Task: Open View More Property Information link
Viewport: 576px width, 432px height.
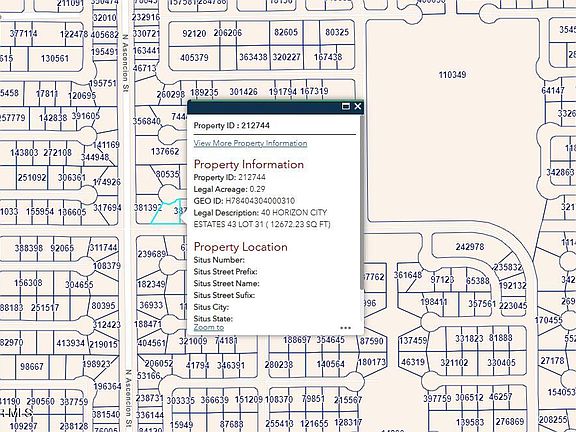Action: (x=250, y=143)
